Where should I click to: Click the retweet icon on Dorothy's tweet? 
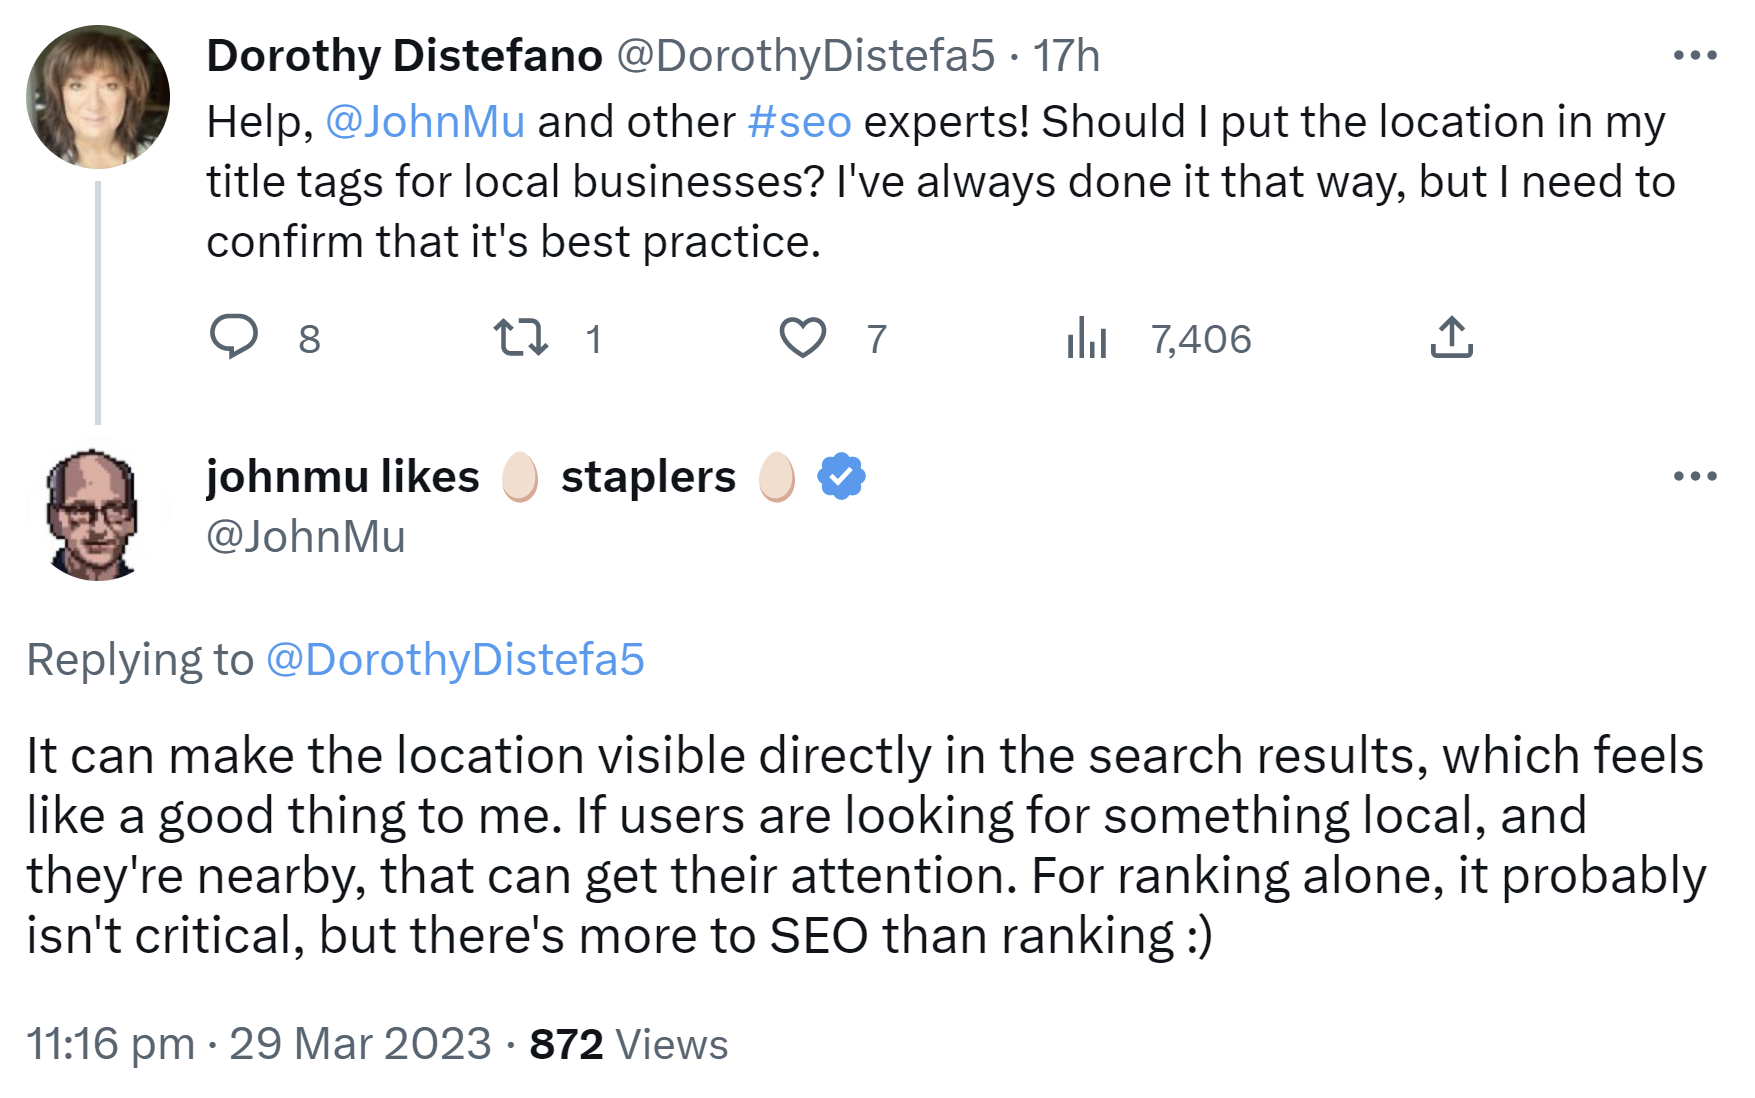pos(521,337)
